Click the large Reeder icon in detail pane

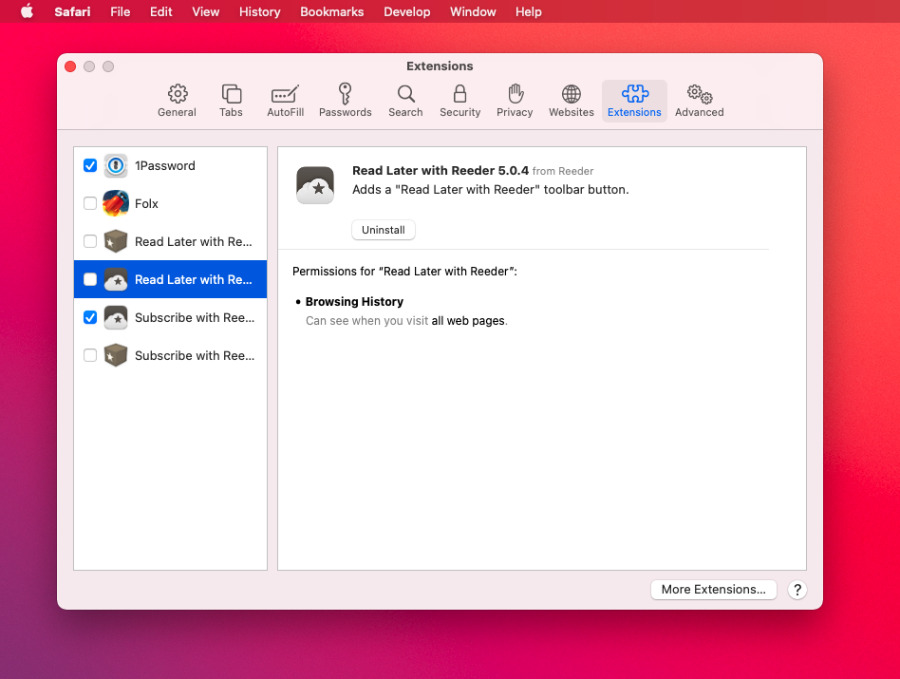pos(315,185)
